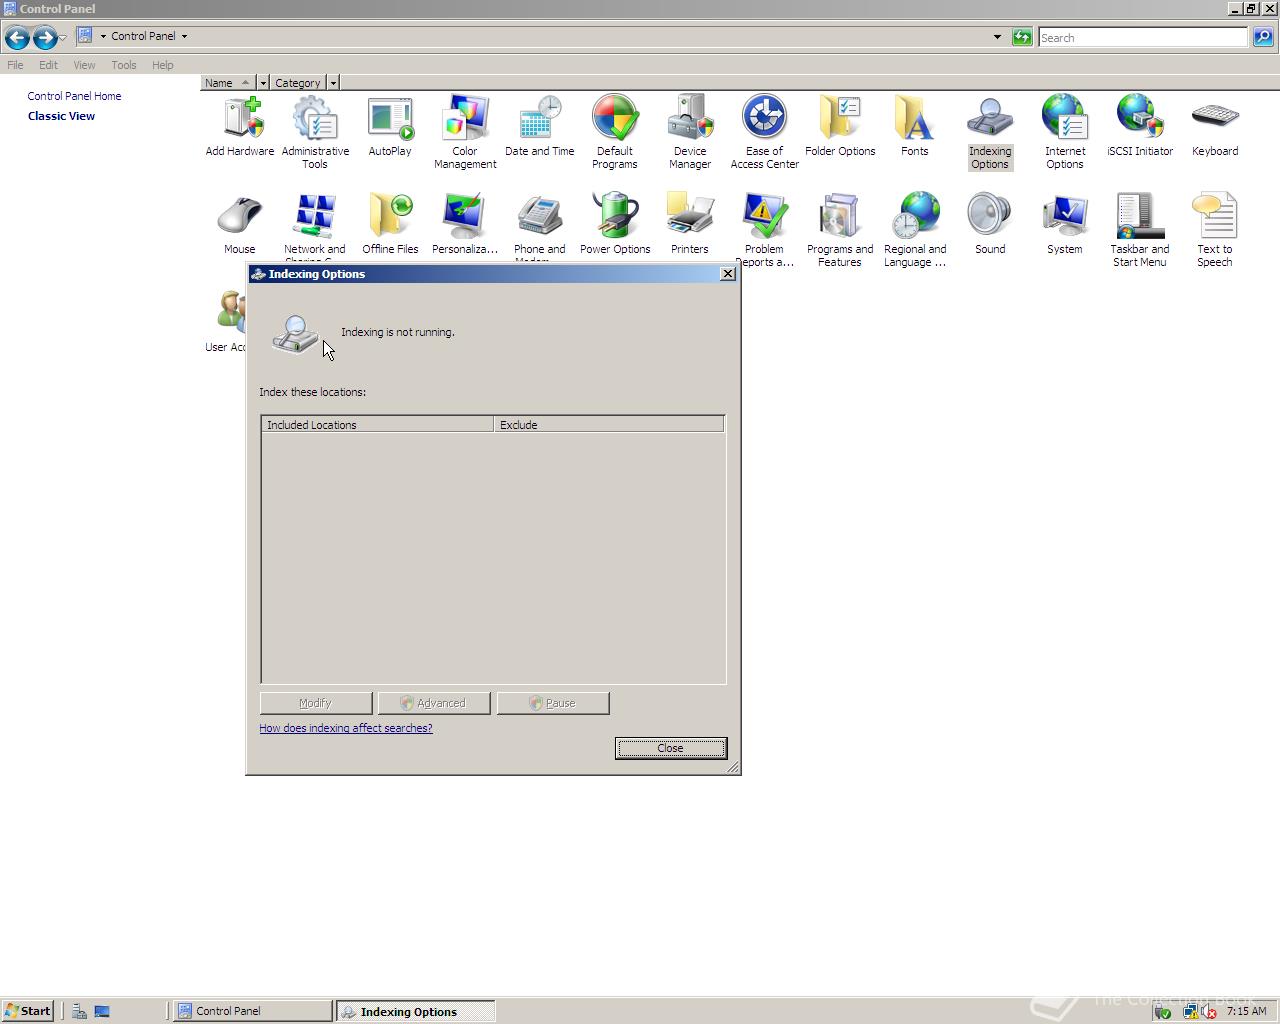Expand the Control Panel breadcrumb arrow
Viewport: 1280px width, 1024px height.
click(184, 36)
